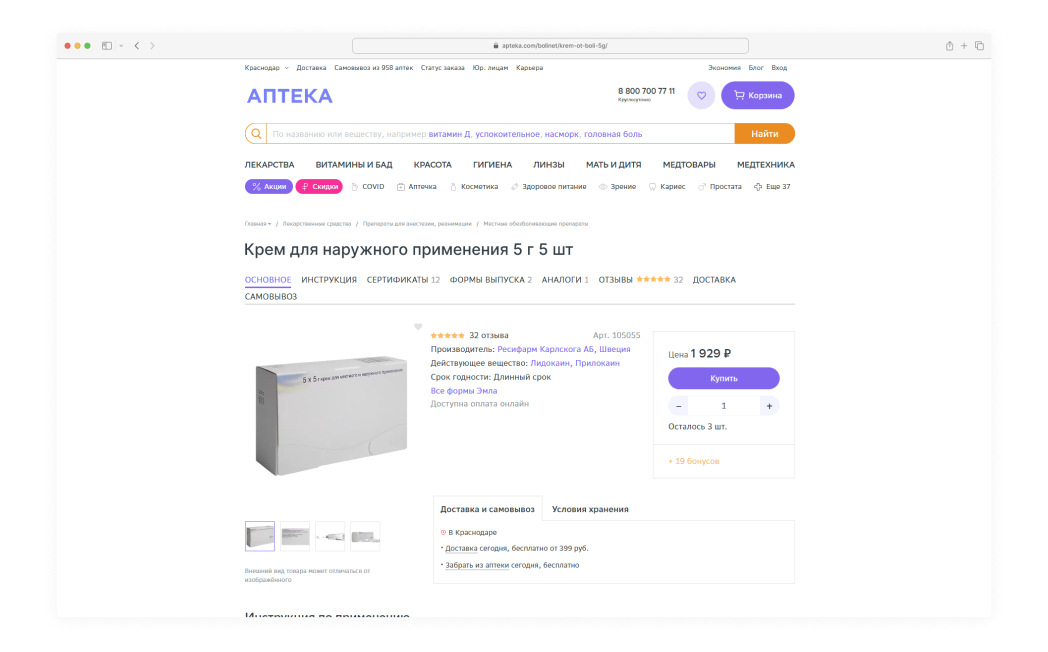The image size is (1048, 652).
Task: Open the Корзина cart button
Action: (757, 96)
